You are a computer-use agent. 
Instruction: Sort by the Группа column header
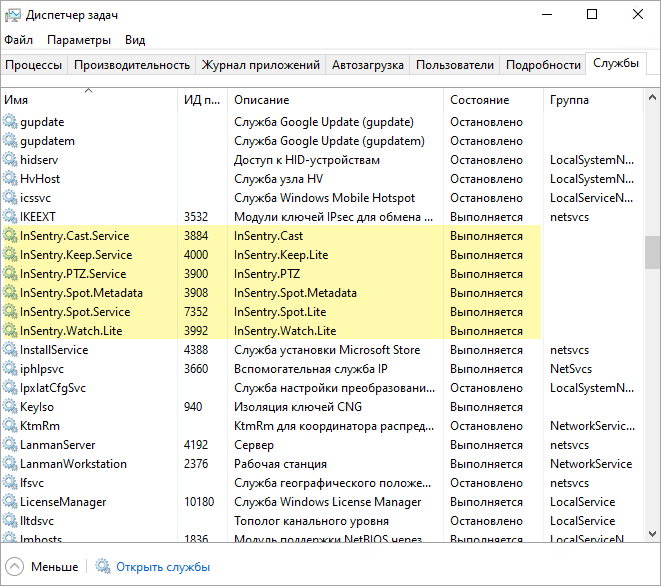pos(594,100)
